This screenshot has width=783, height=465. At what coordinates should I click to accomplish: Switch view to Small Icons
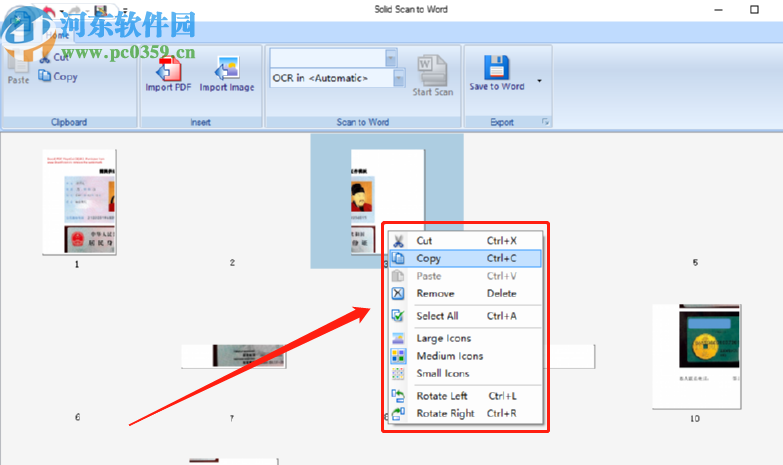[x=465, y=373]
